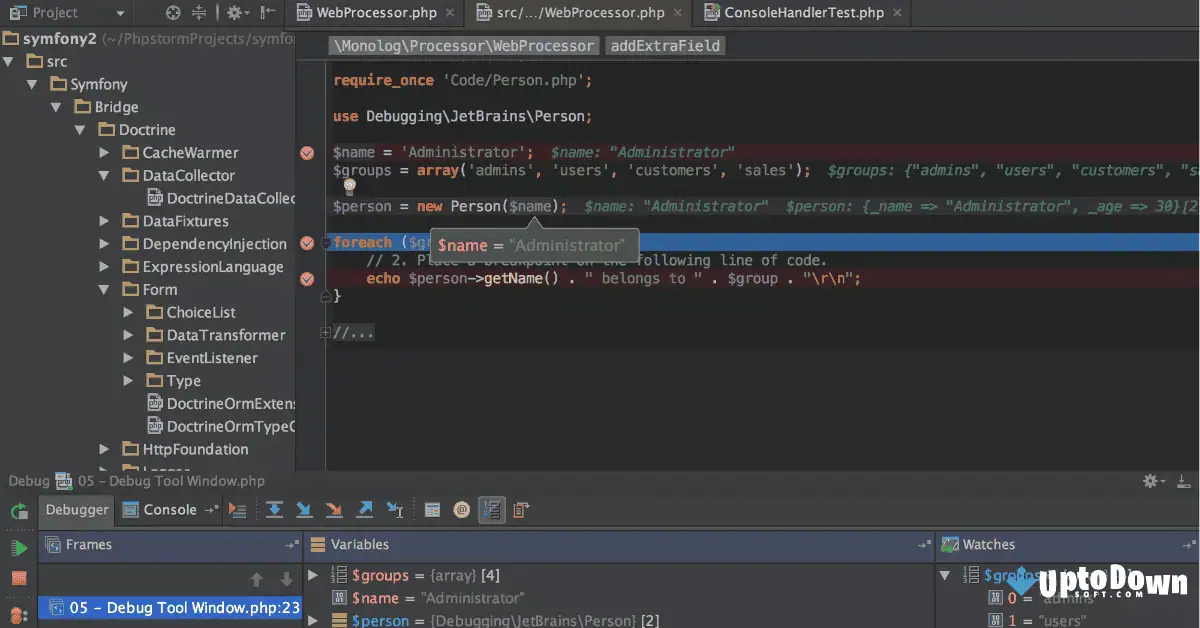The width and height of the screenshot is (1200, 628).
Task: Stop the debugger with red square icon
Action: click(x=18, y=578)
